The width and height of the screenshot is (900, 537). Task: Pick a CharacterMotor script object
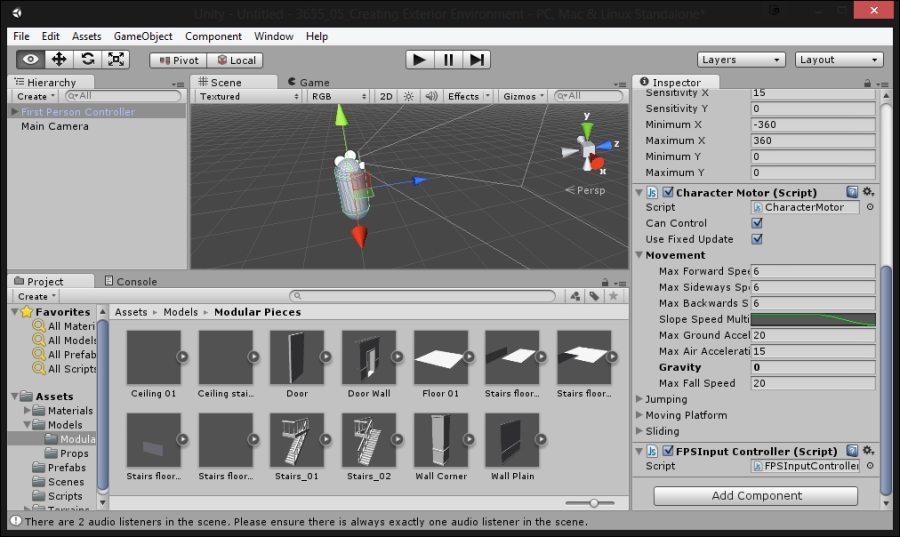click(x=870, y=207)
